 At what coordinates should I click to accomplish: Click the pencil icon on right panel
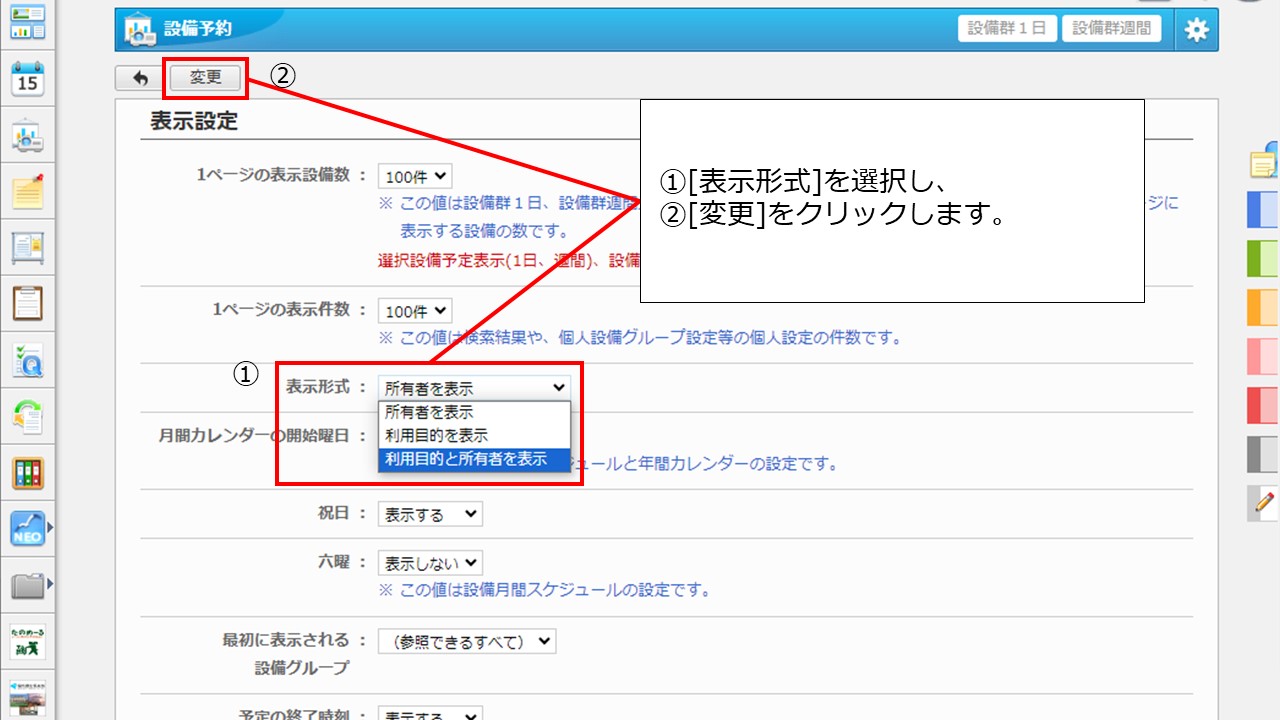[1264, 502]
